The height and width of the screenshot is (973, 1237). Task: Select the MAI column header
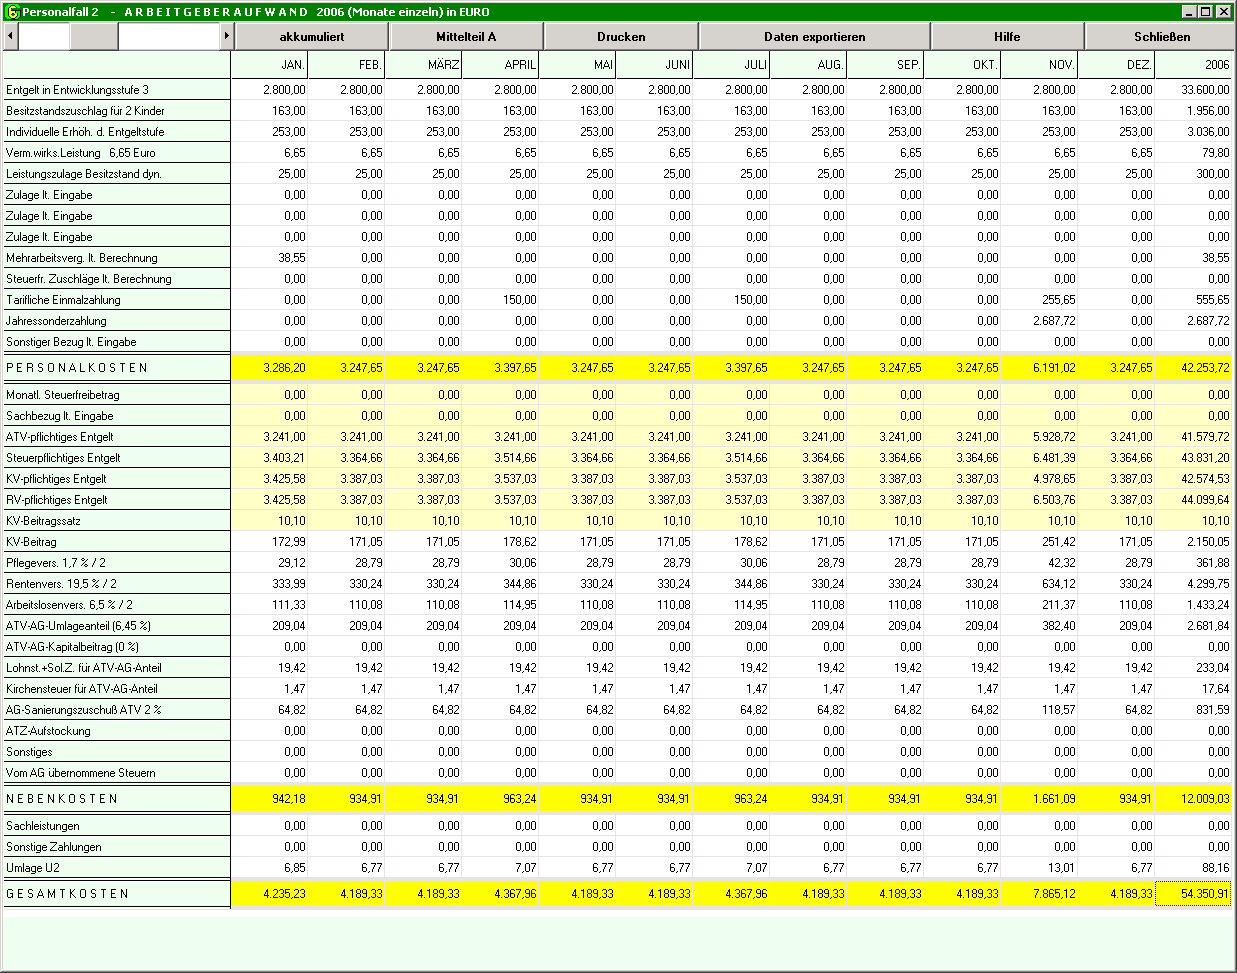(x=578, y=65)
